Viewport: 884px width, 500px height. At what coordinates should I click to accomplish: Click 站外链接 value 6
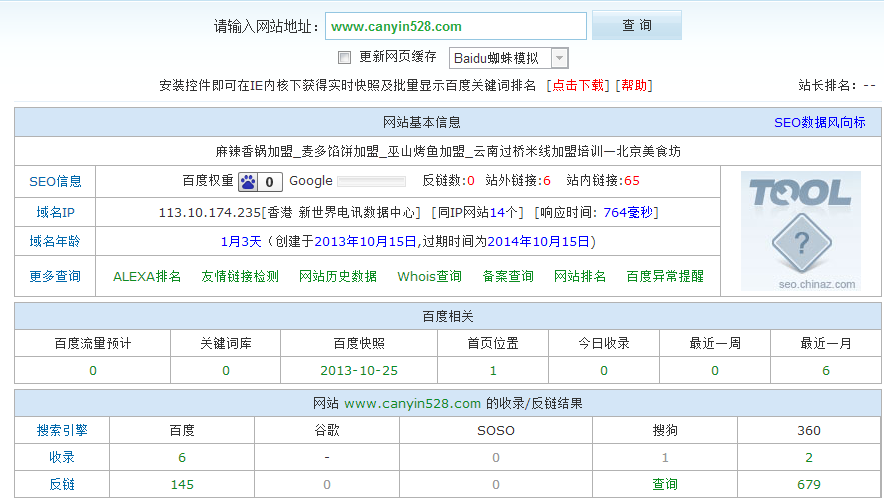pyautogui.click(x=547, y=181)
